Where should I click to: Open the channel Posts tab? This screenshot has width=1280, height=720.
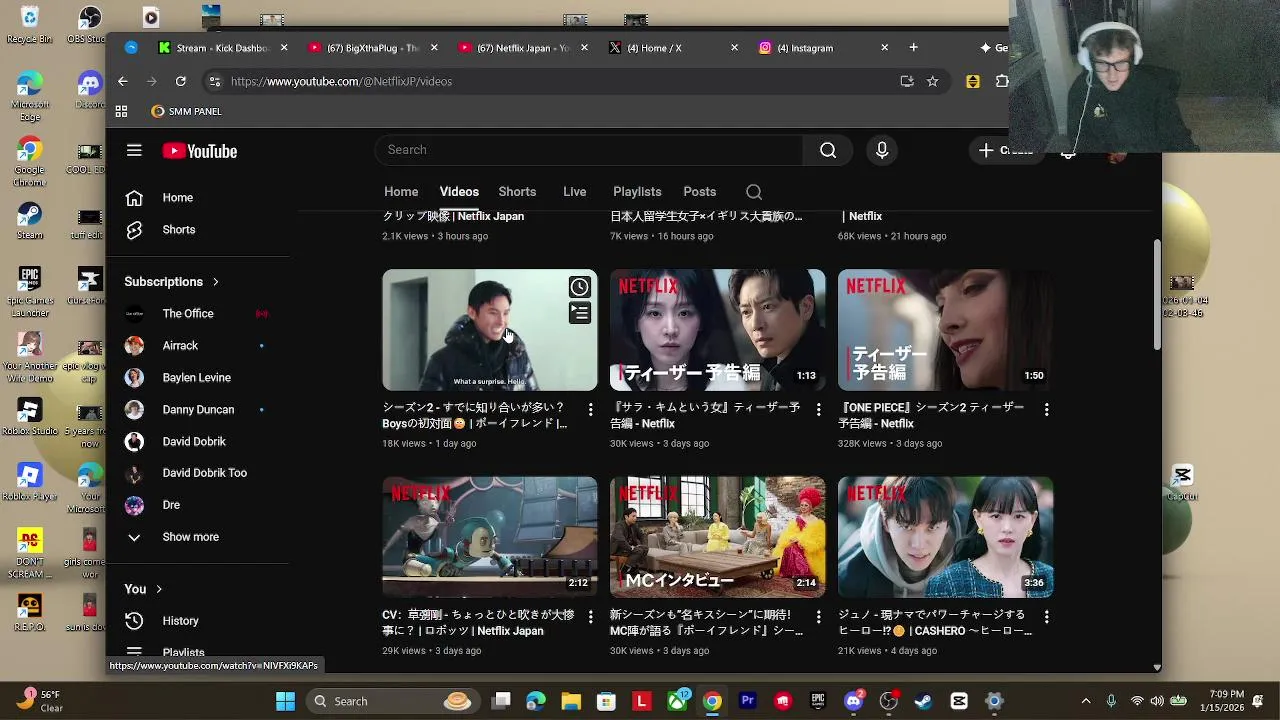pyautogui.click(x=699, y=192)
